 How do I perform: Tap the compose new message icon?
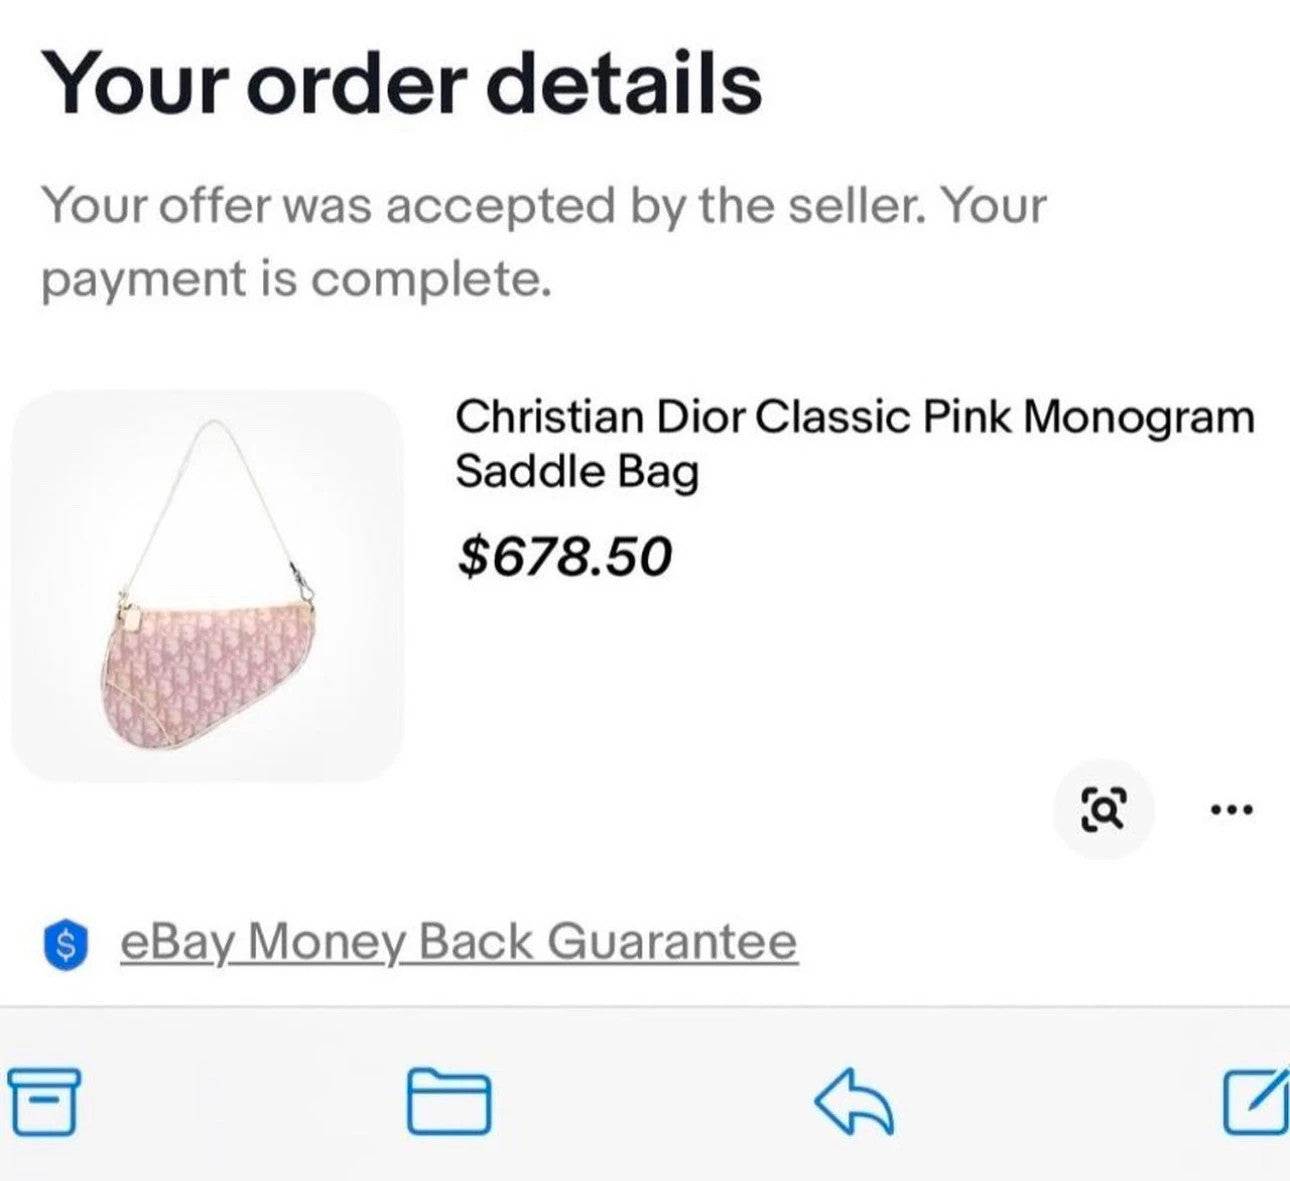[x=1256, y=1101]
